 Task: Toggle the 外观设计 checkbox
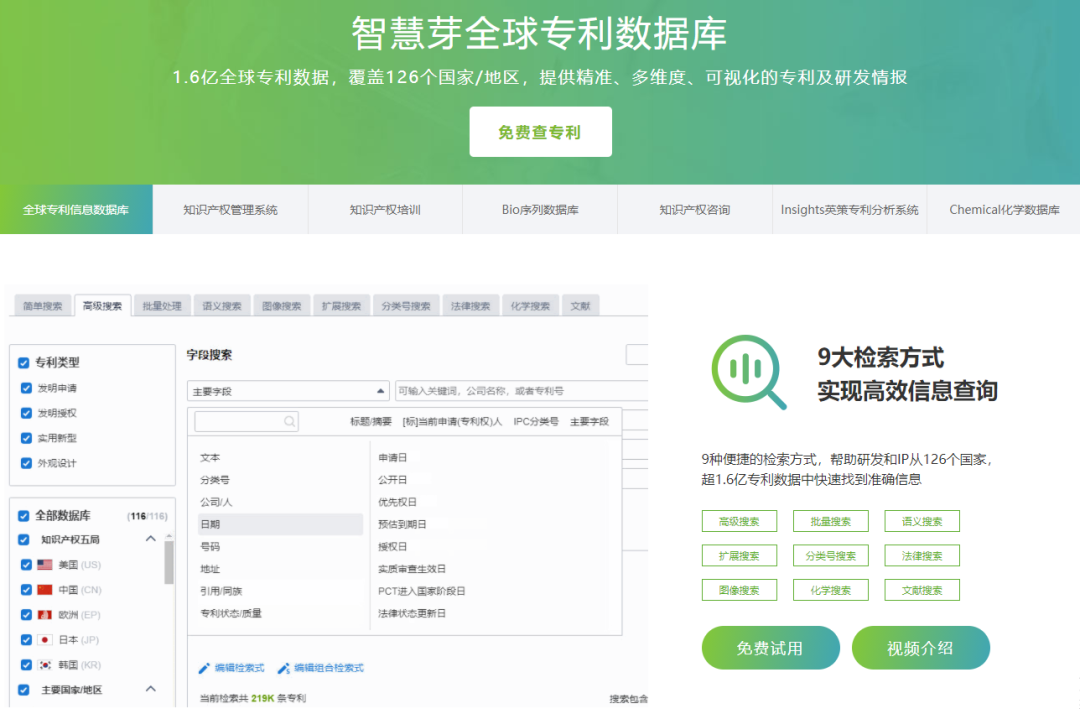26,463
